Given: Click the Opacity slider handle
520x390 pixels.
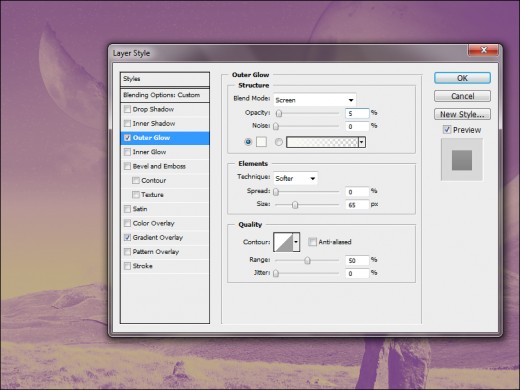Looking at the screenshot, I should point(279,114).
